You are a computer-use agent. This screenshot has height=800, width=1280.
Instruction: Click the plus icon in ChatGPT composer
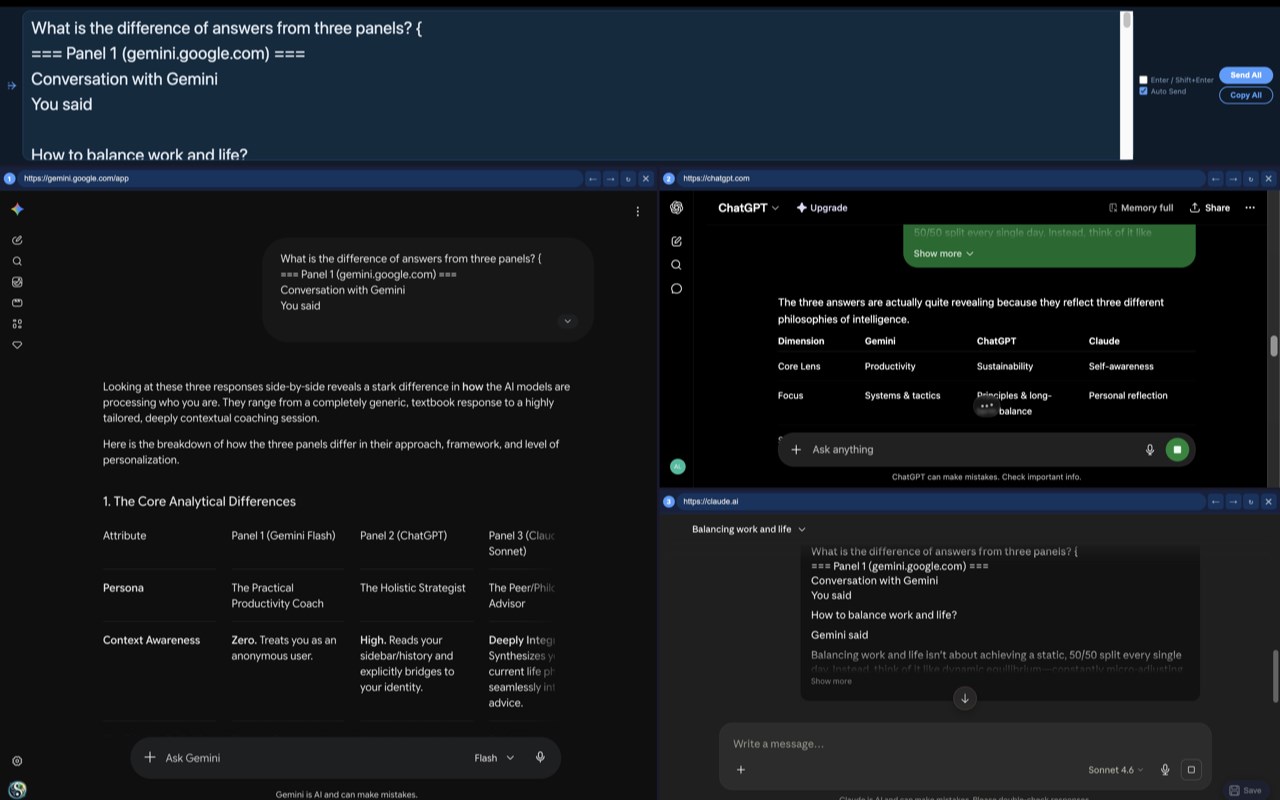796,450
